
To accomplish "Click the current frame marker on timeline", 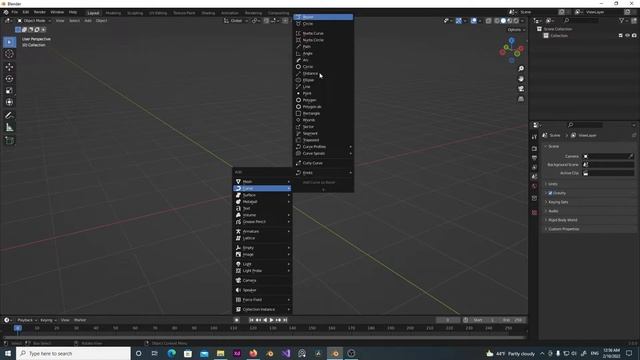I will [x=18, y=328].
